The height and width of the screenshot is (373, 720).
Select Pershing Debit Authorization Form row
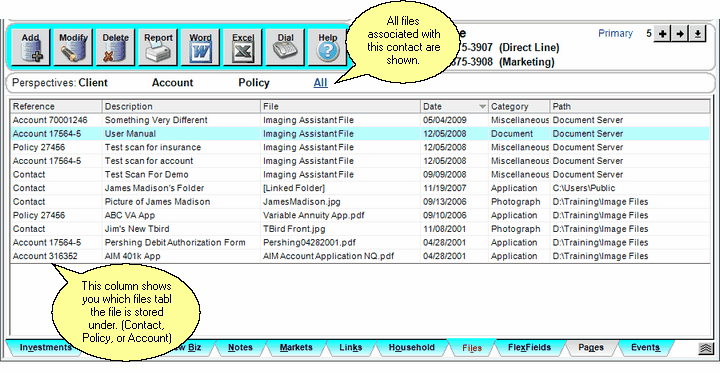360,243
